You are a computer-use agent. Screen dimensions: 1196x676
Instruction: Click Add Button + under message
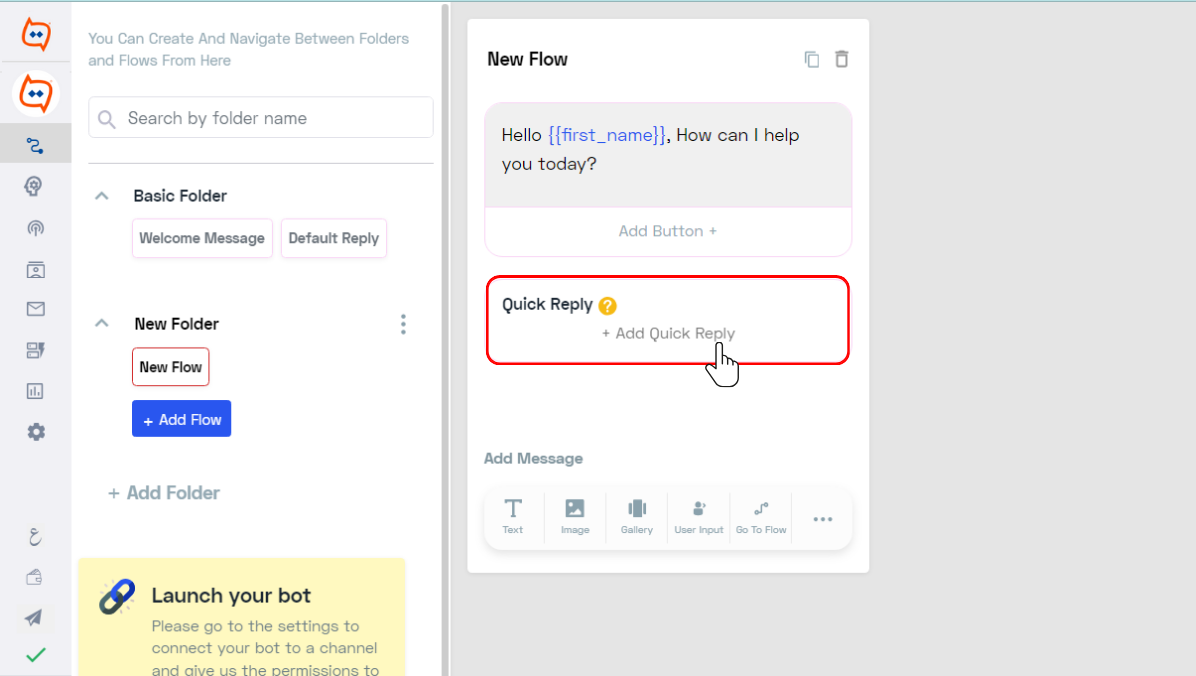click(667, 231)
